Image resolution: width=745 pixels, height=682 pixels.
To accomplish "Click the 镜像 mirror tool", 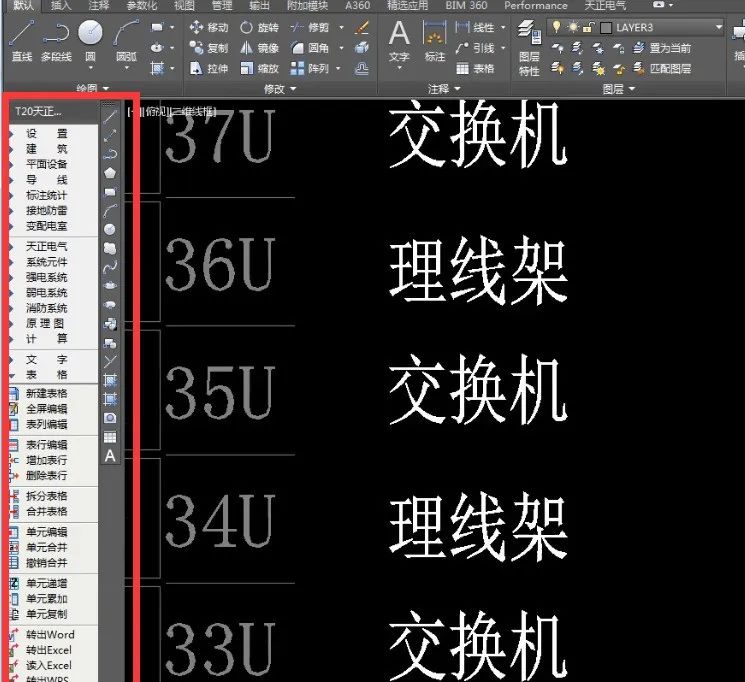I will coord(259,48).
